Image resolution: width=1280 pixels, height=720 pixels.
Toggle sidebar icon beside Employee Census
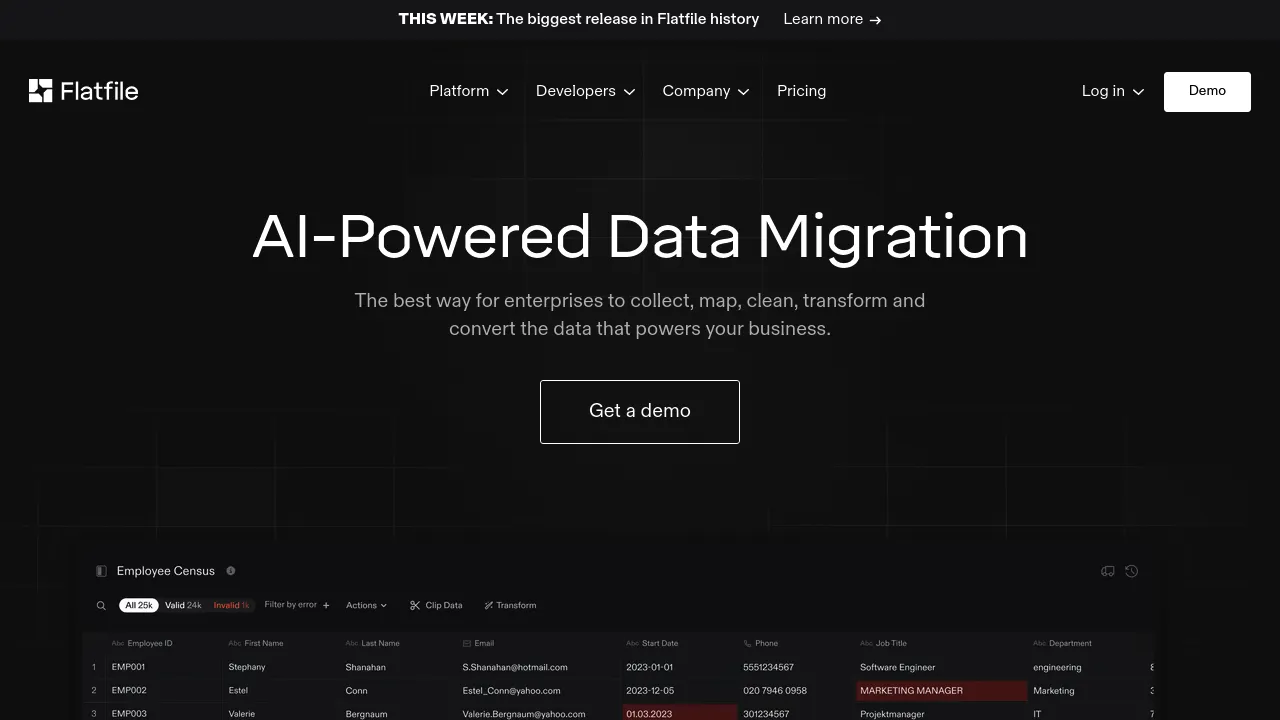101,571
